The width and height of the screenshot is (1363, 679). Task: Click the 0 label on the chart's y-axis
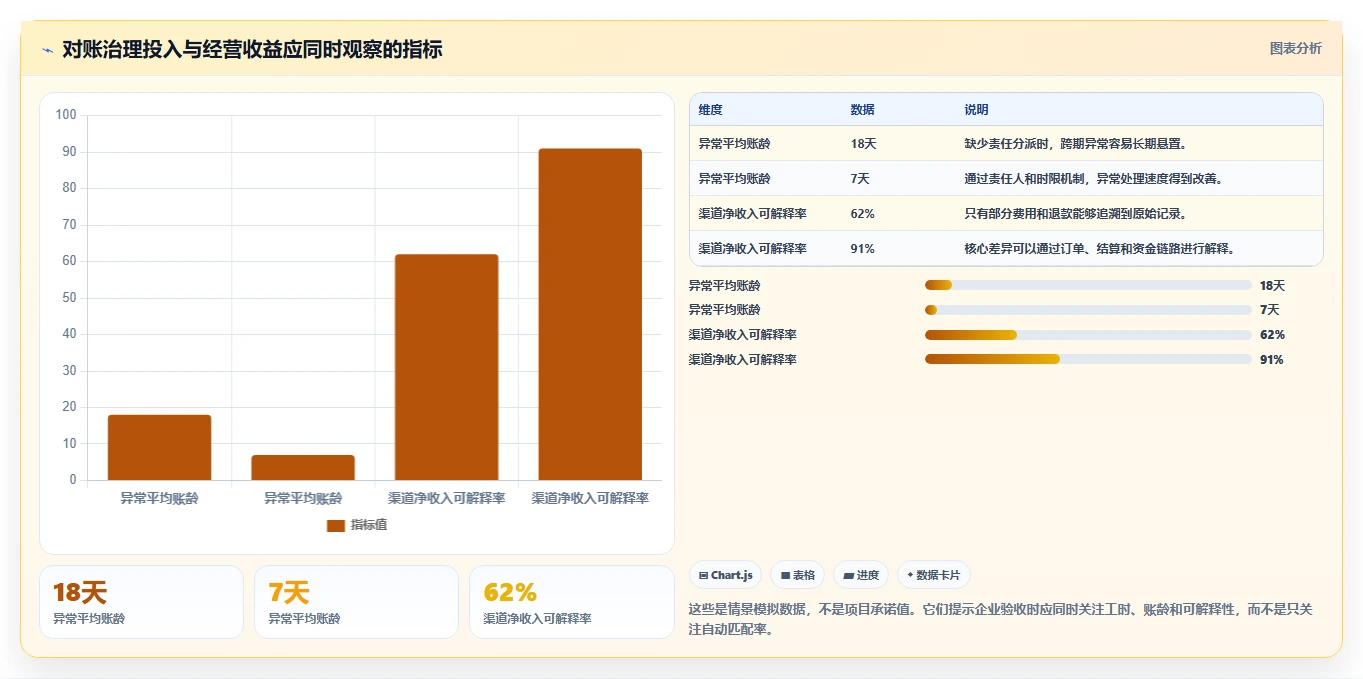click(73, 480)
